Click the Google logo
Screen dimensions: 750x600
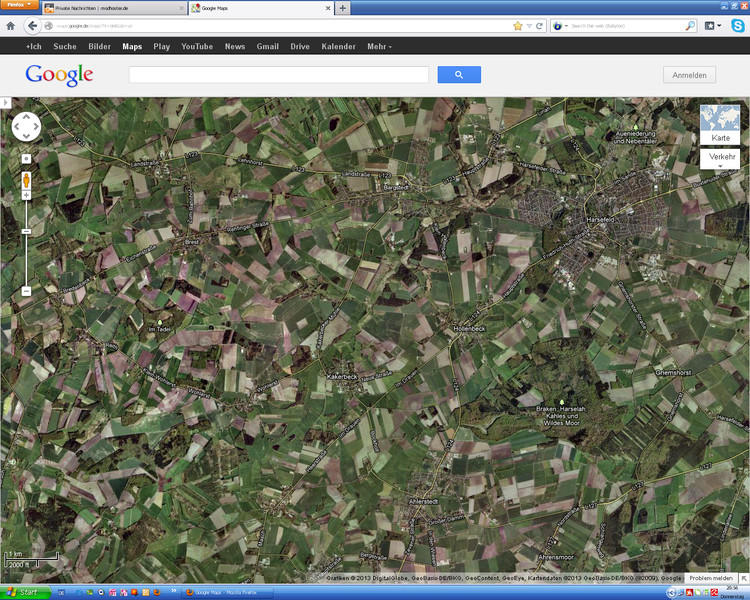click(x=59, y=75)
